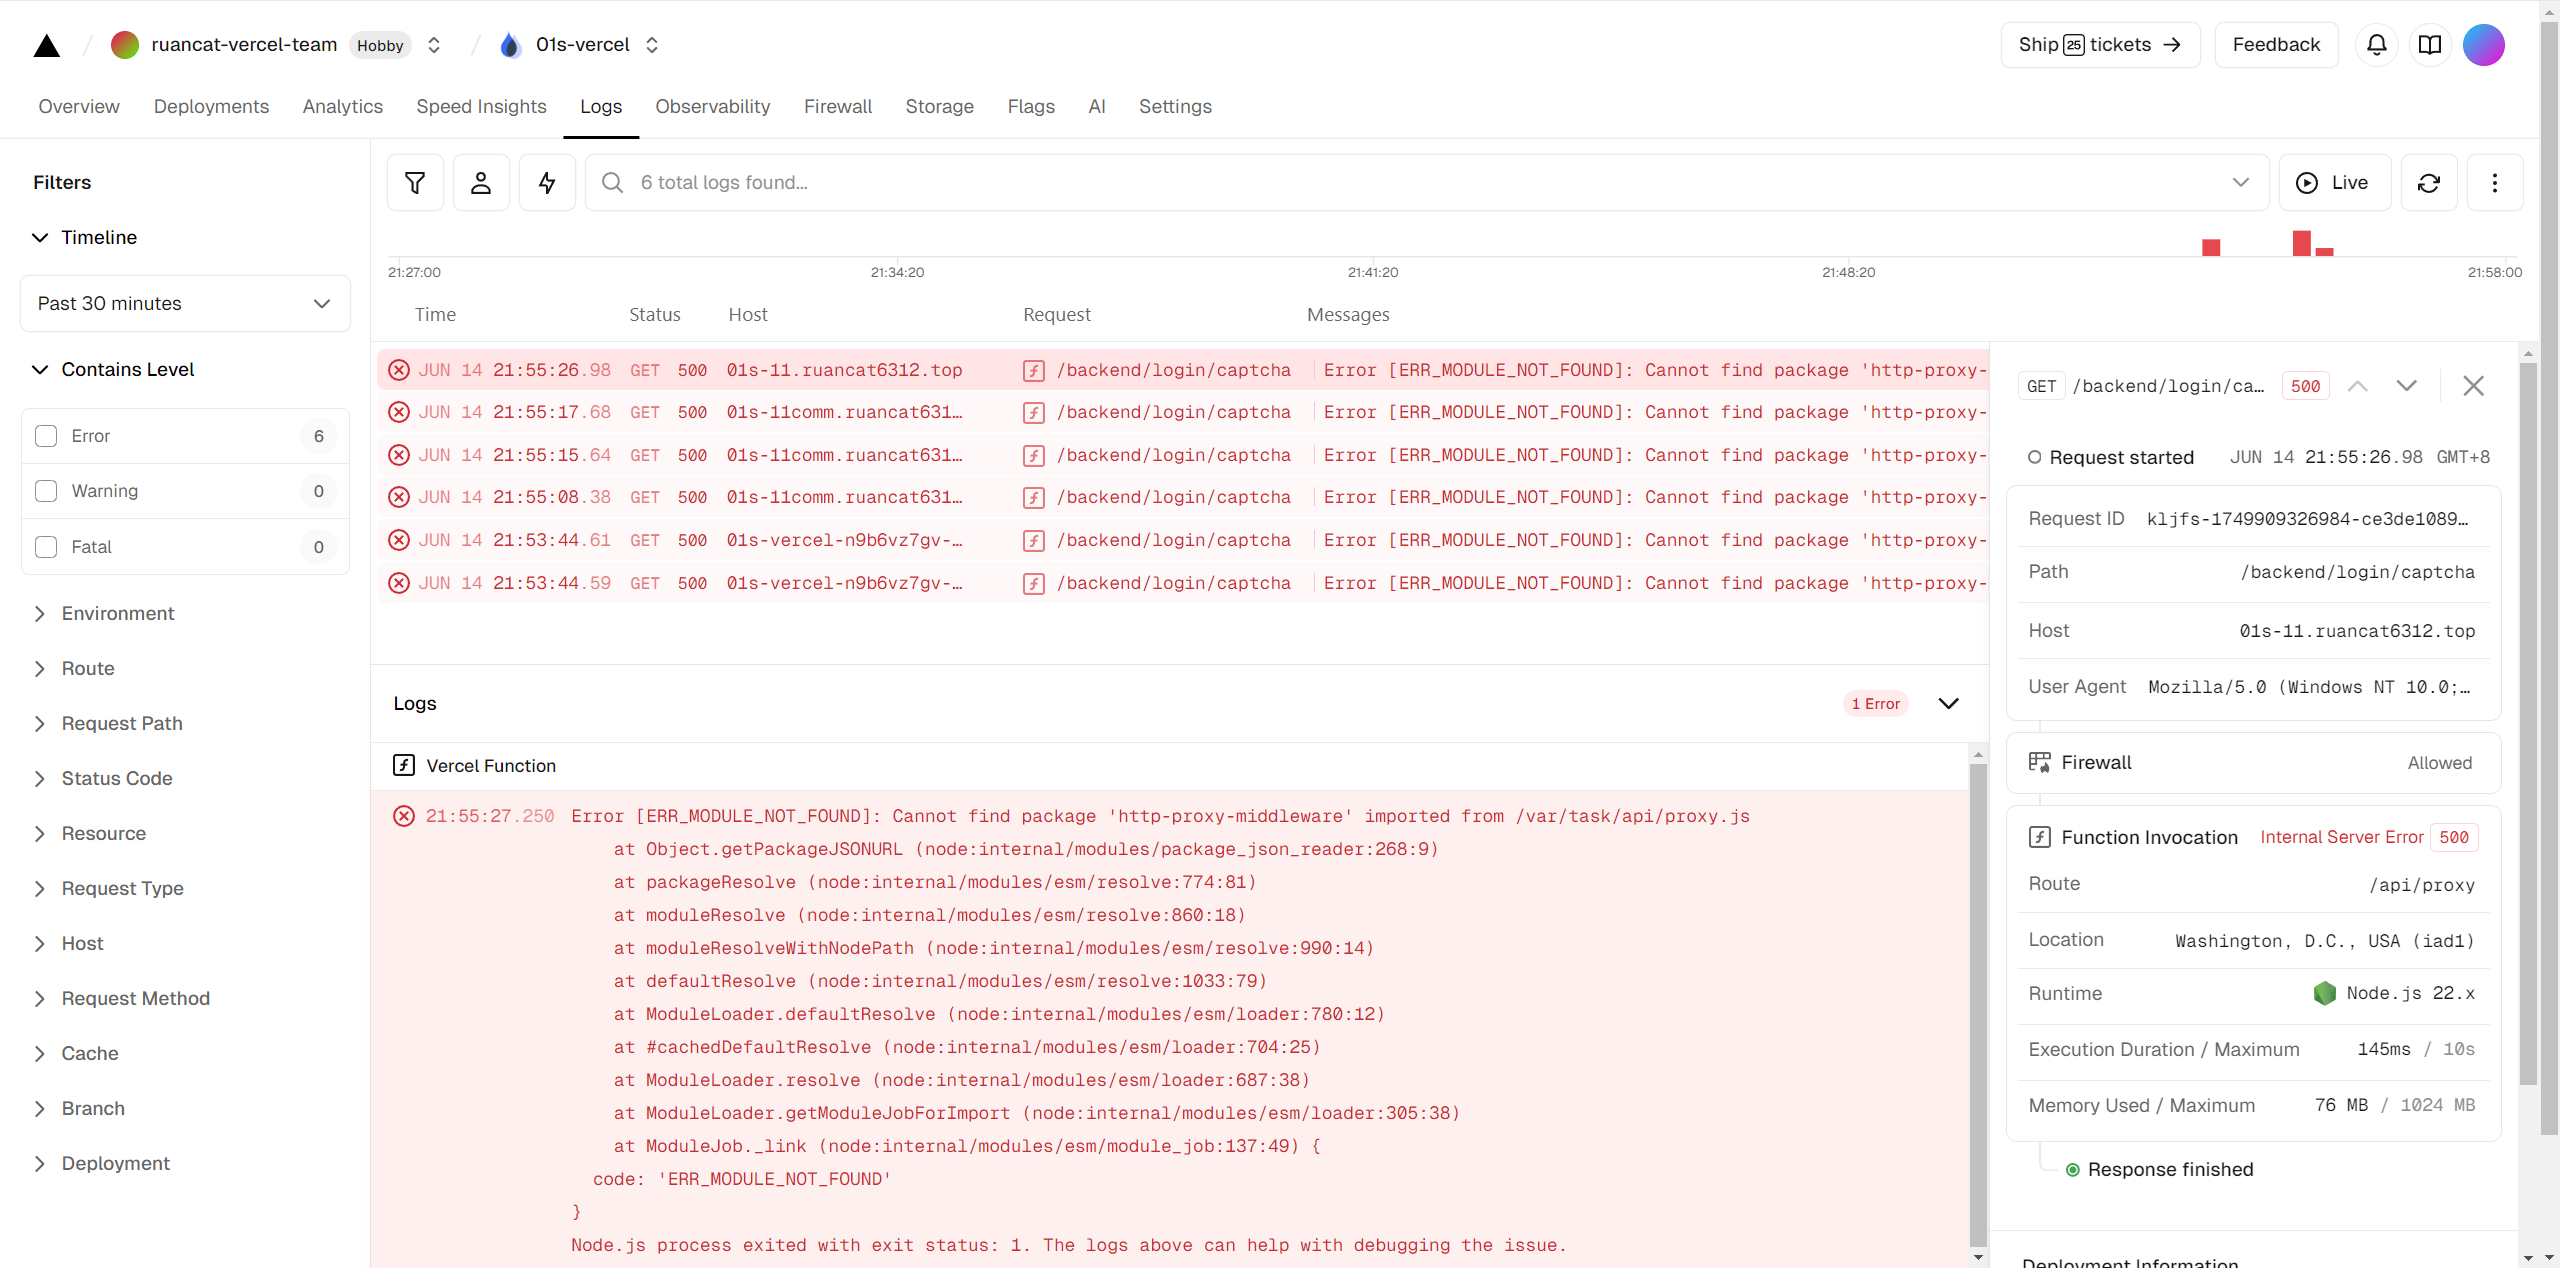Open notifications bell
The width and height of the screenshot is (2560, 1268).
tap(2377, 45)
